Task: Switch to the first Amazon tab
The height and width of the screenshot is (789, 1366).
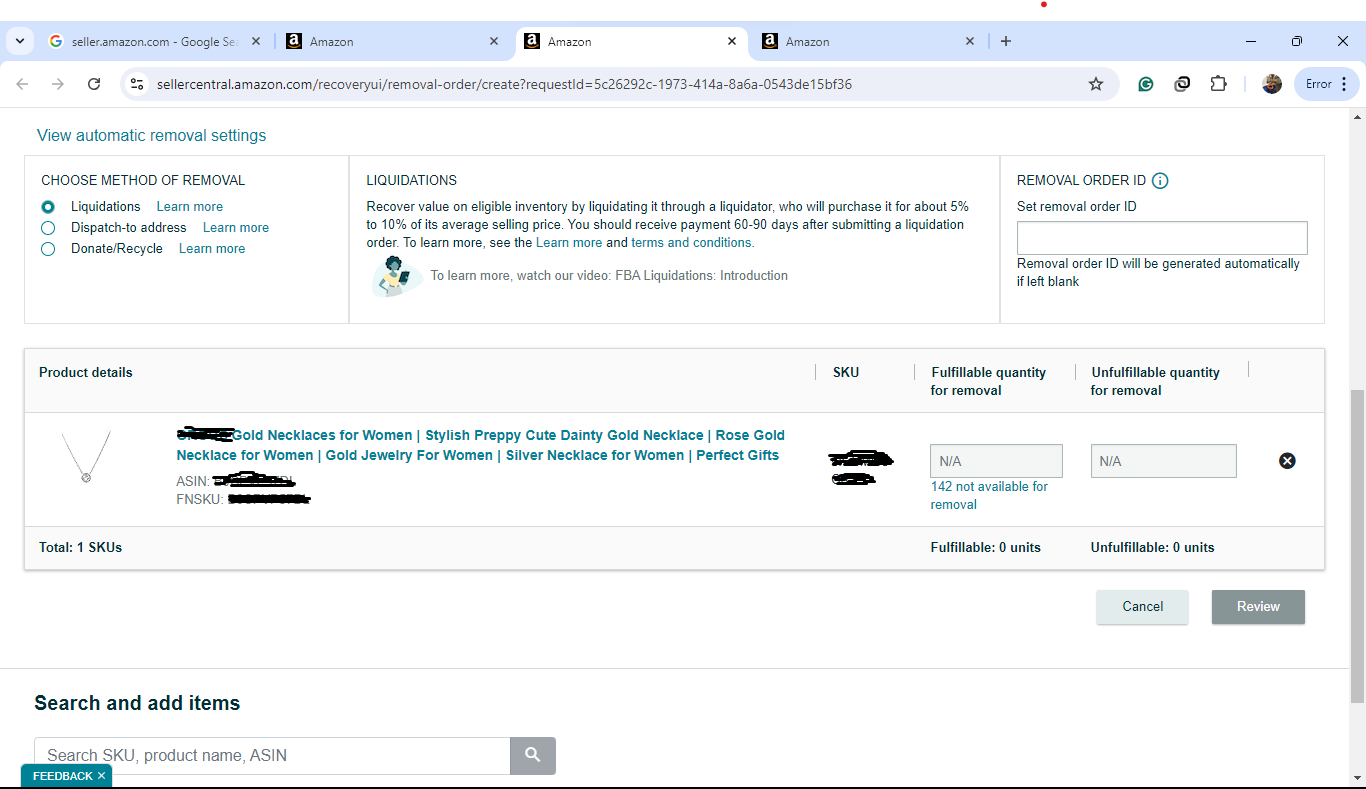Action: pyautogui.click(x=390, y=41)
